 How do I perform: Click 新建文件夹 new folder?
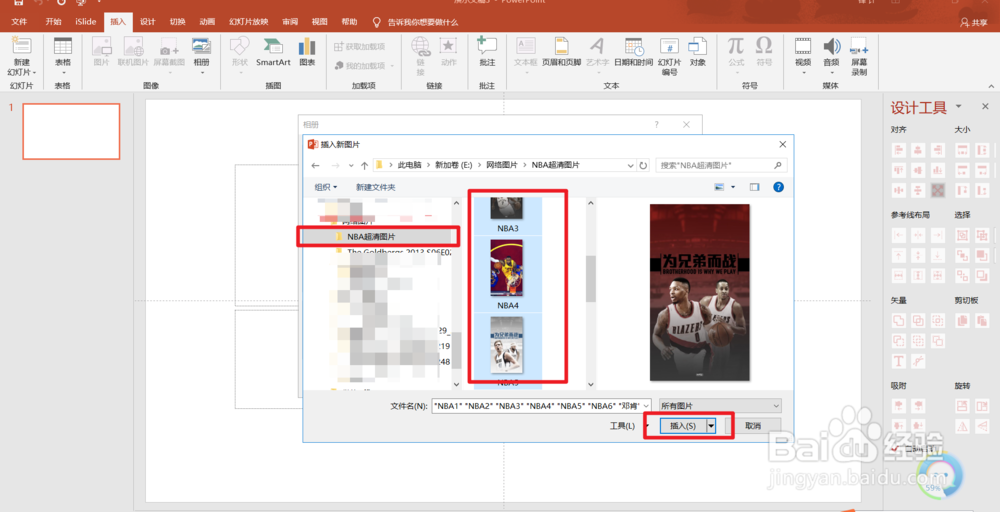[376, 187]
